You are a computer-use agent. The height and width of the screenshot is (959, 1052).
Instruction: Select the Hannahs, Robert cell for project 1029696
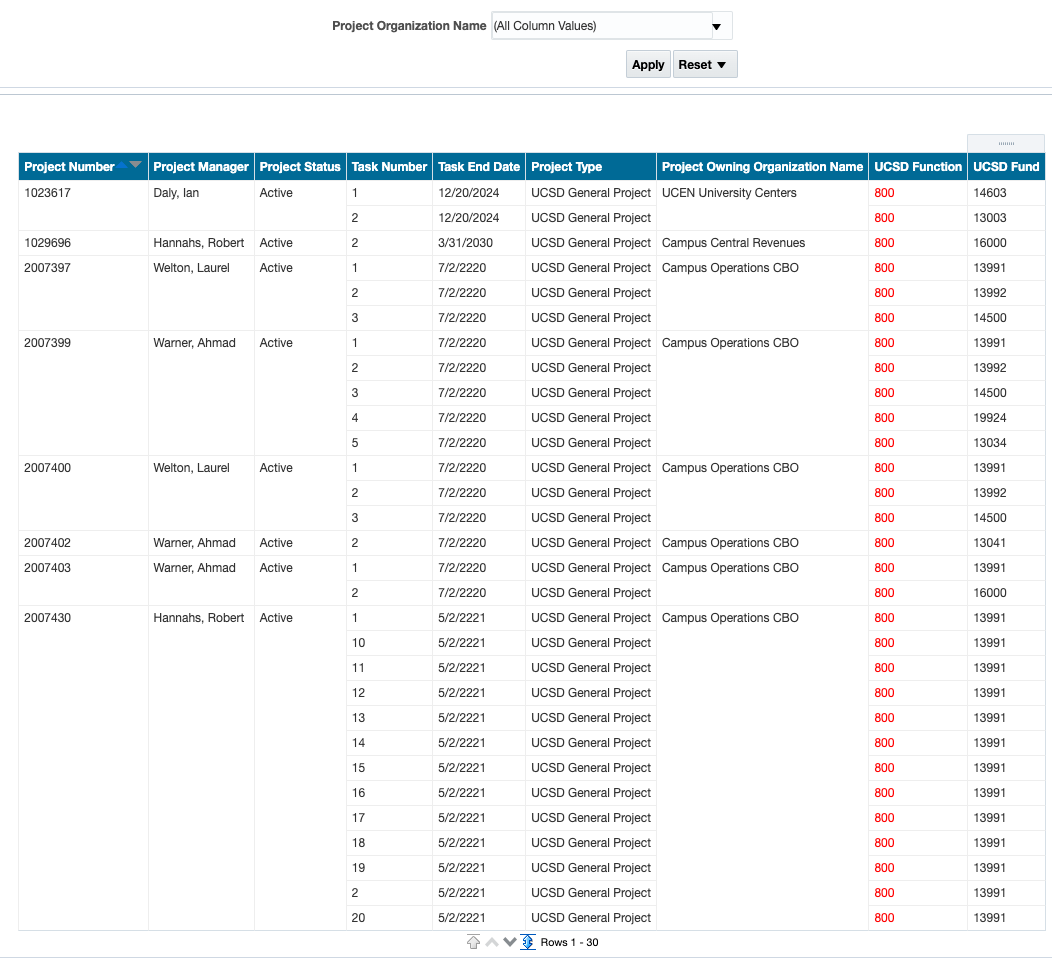[x=199, y=243]
